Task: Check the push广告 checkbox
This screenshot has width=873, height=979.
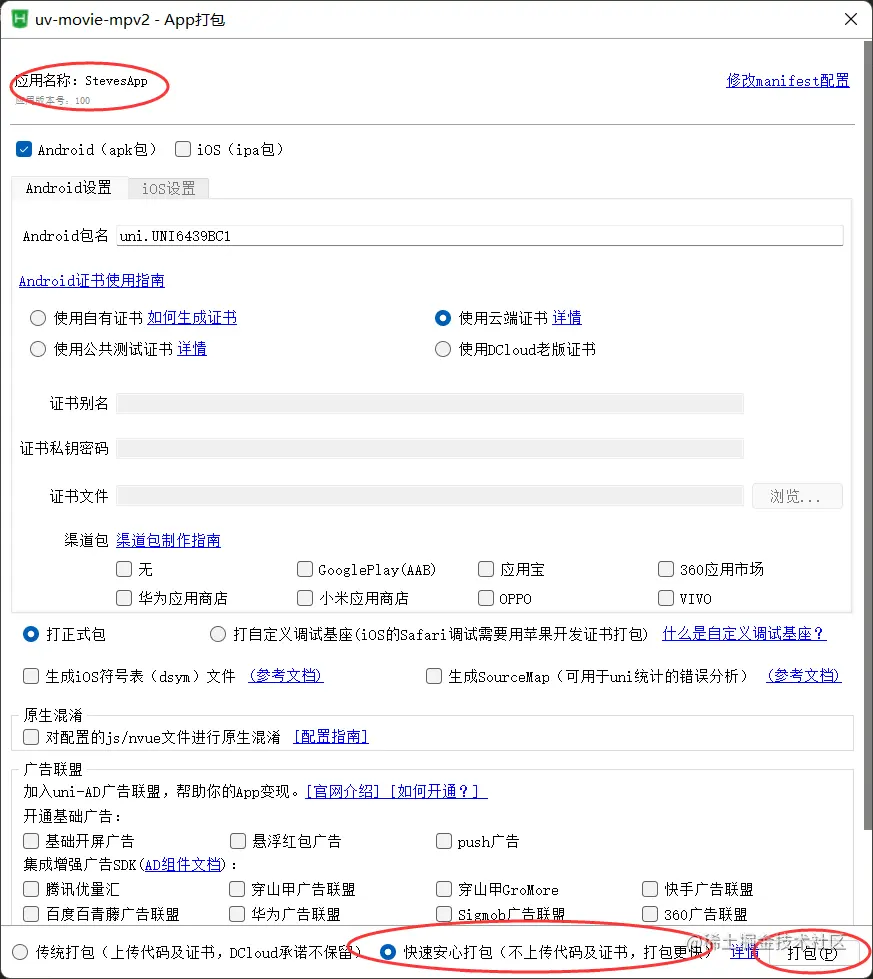Action: (444, 841)
